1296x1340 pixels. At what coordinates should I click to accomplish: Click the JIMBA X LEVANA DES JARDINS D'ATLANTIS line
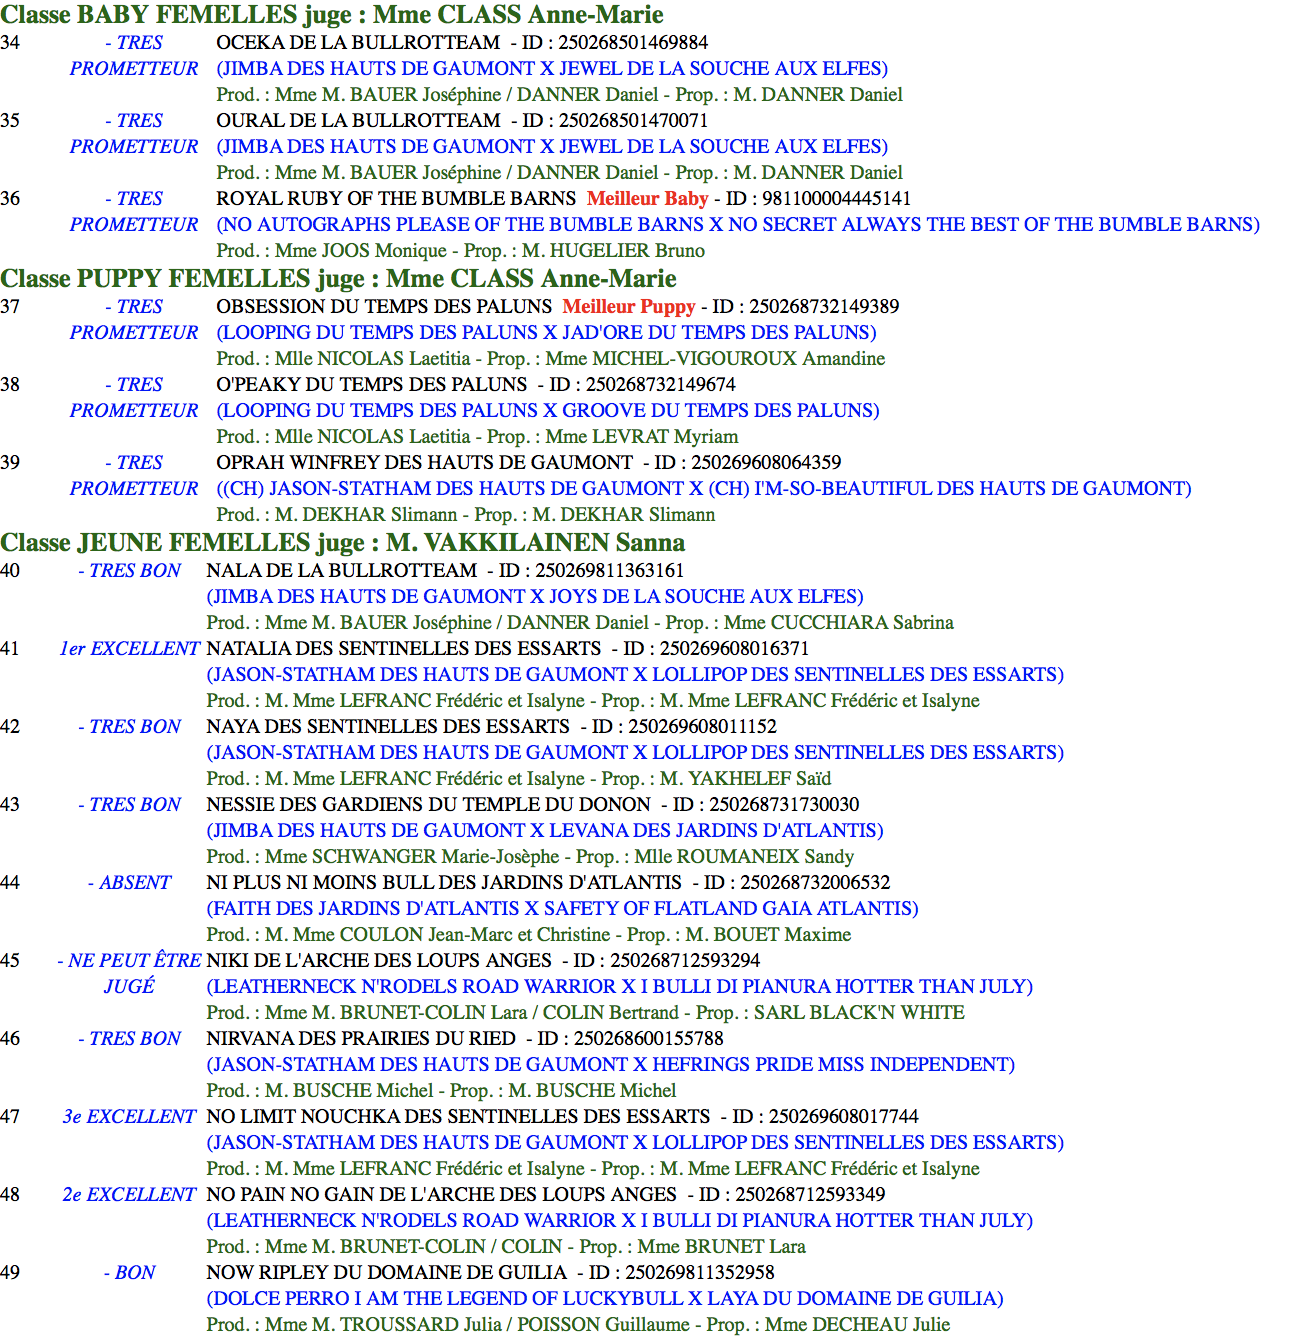pyautogui.click(x=545, y=830)
